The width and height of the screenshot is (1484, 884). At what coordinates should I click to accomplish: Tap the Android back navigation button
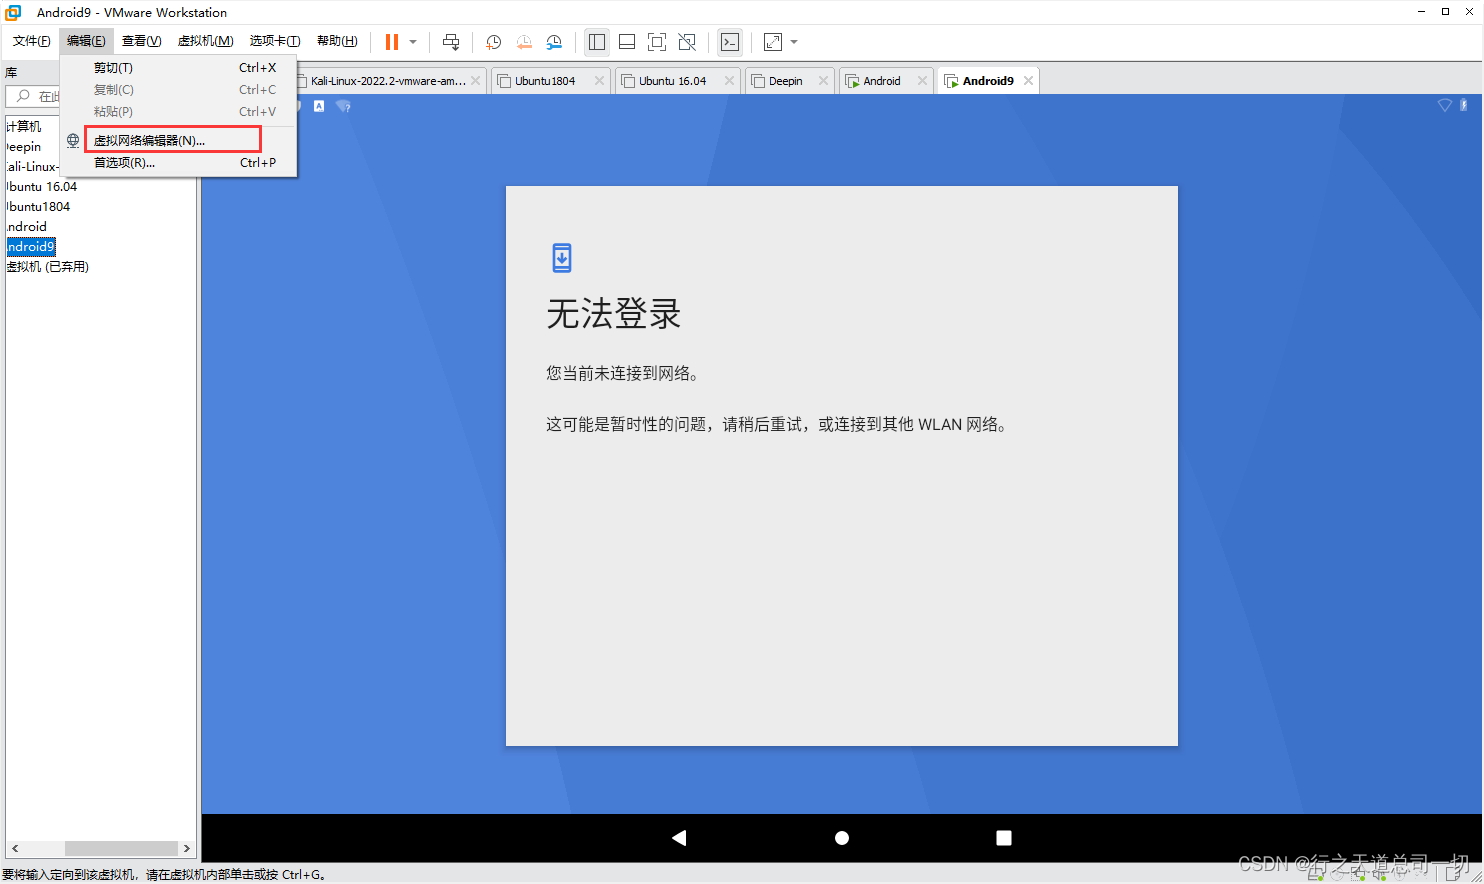(x=679, y=838)
